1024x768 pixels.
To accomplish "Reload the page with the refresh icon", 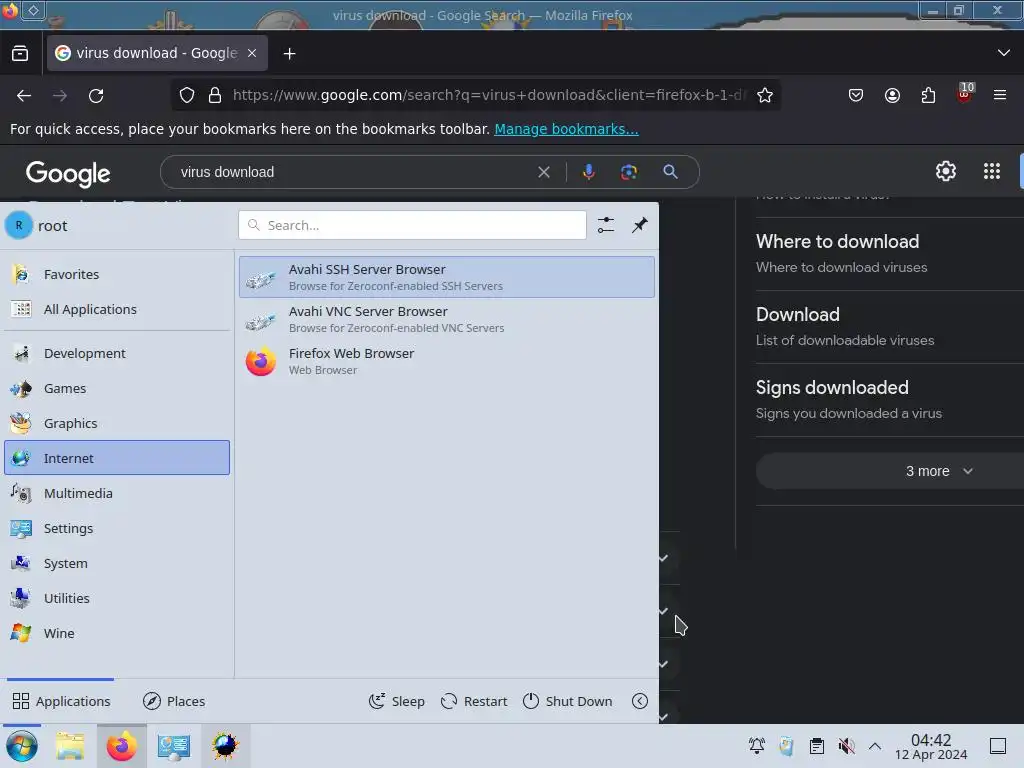I will 96,96.
